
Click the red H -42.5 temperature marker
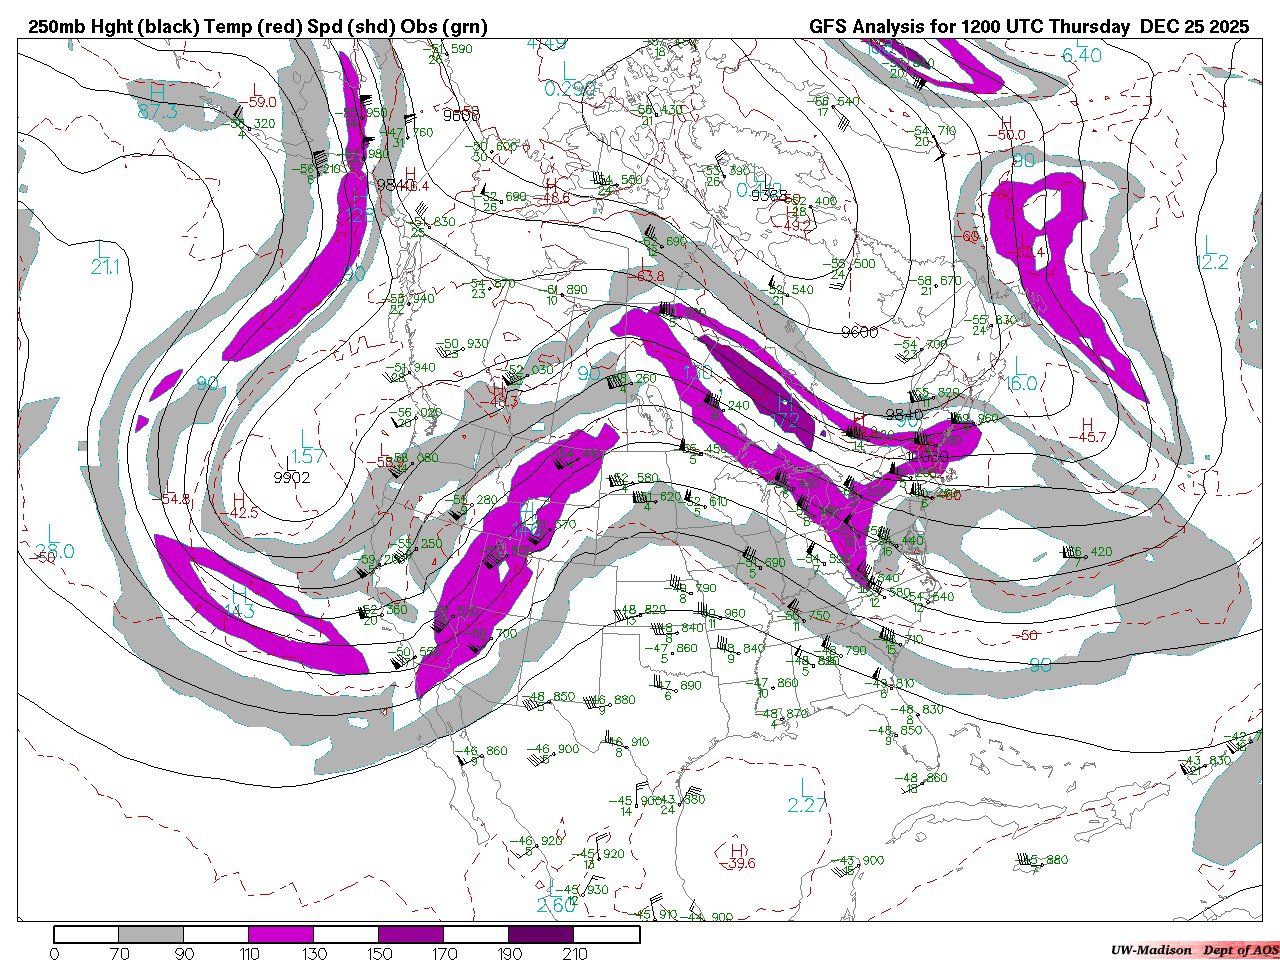coord(239,506)
